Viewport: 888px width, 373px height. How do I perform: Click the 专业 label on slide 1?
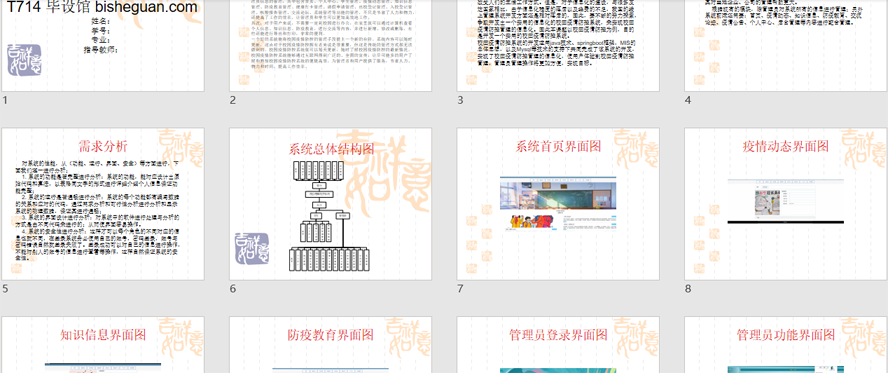click(x=100, y=40)
